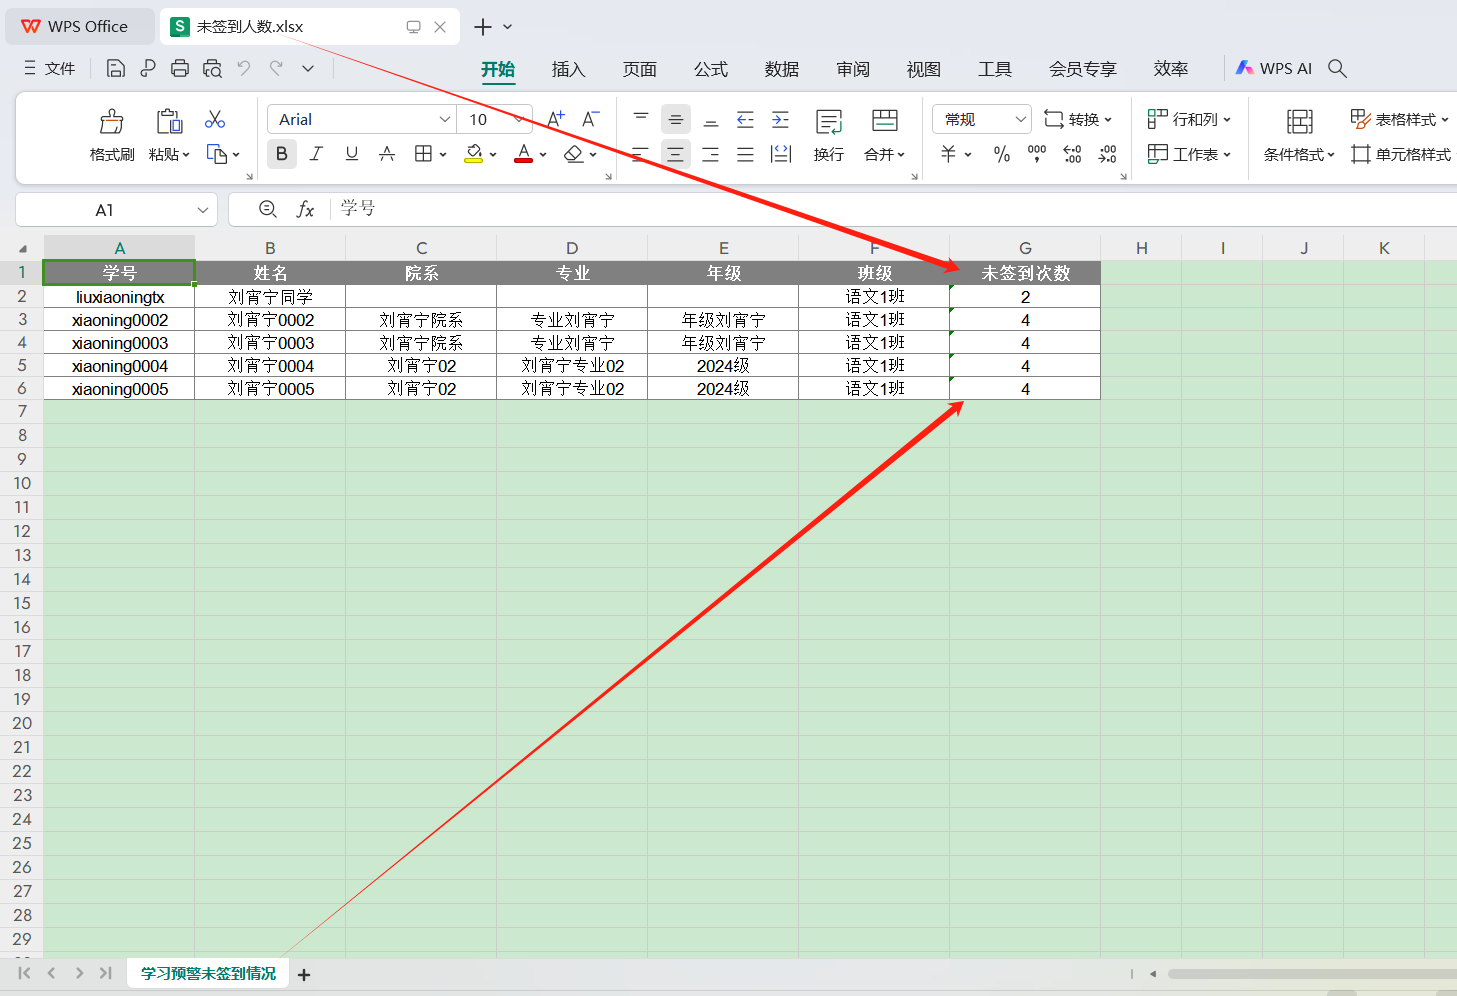Click the insert function fx icon
Image resolution: width=1457 pixels, height=996 pixels.
[x=305, y=209]
